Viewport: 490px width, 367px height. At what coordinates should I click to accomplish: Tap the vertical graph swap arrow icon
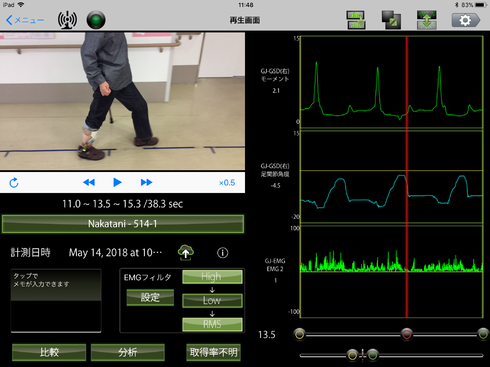pos(427,20)
